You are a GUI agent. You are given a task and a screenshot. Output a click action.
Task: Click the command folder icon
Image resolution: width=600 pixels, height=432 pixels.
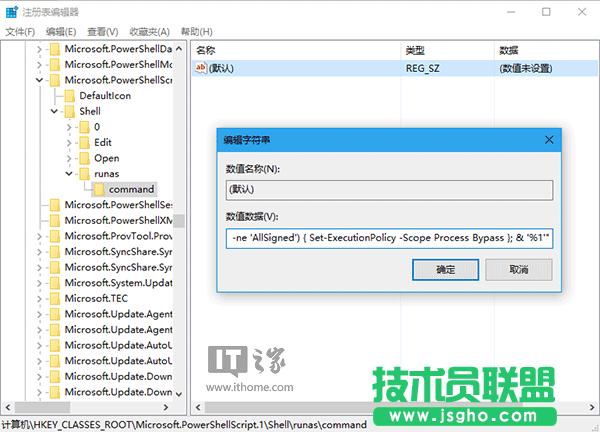pos(99,189)
